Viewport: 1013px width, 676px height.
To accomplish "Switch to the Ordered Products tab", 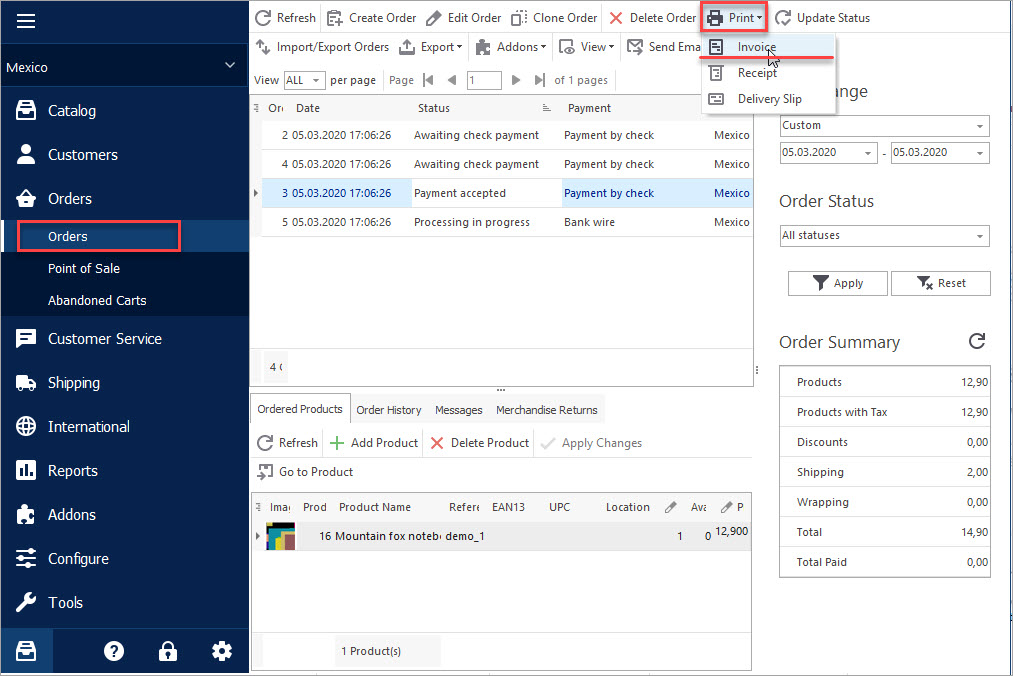I will [300, 409].
